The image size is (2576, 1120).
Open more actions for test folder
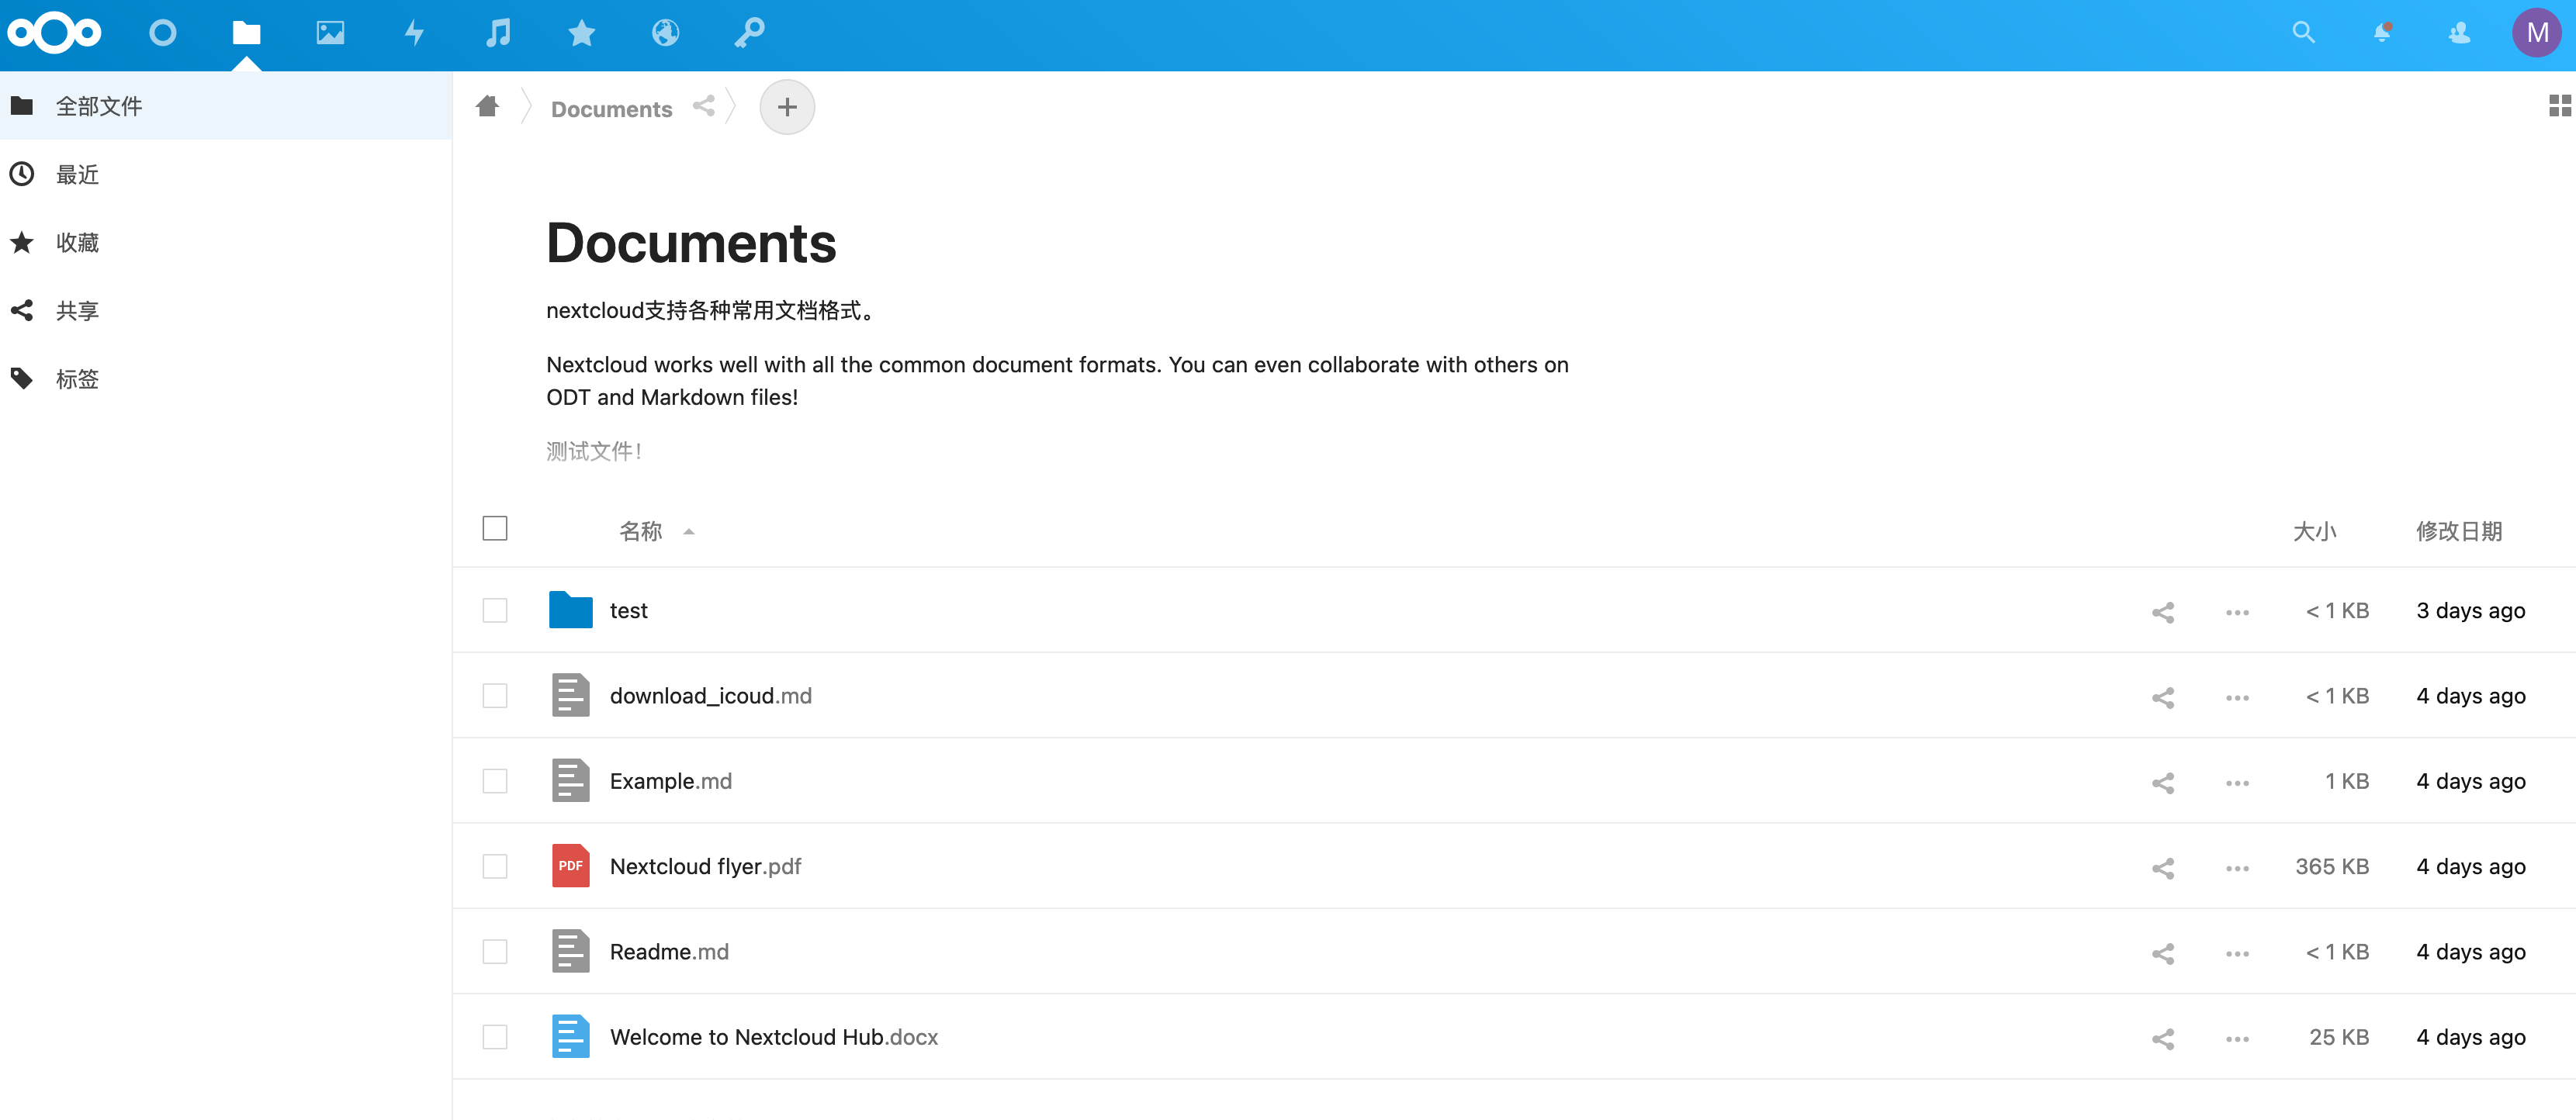coord(2238,612)
